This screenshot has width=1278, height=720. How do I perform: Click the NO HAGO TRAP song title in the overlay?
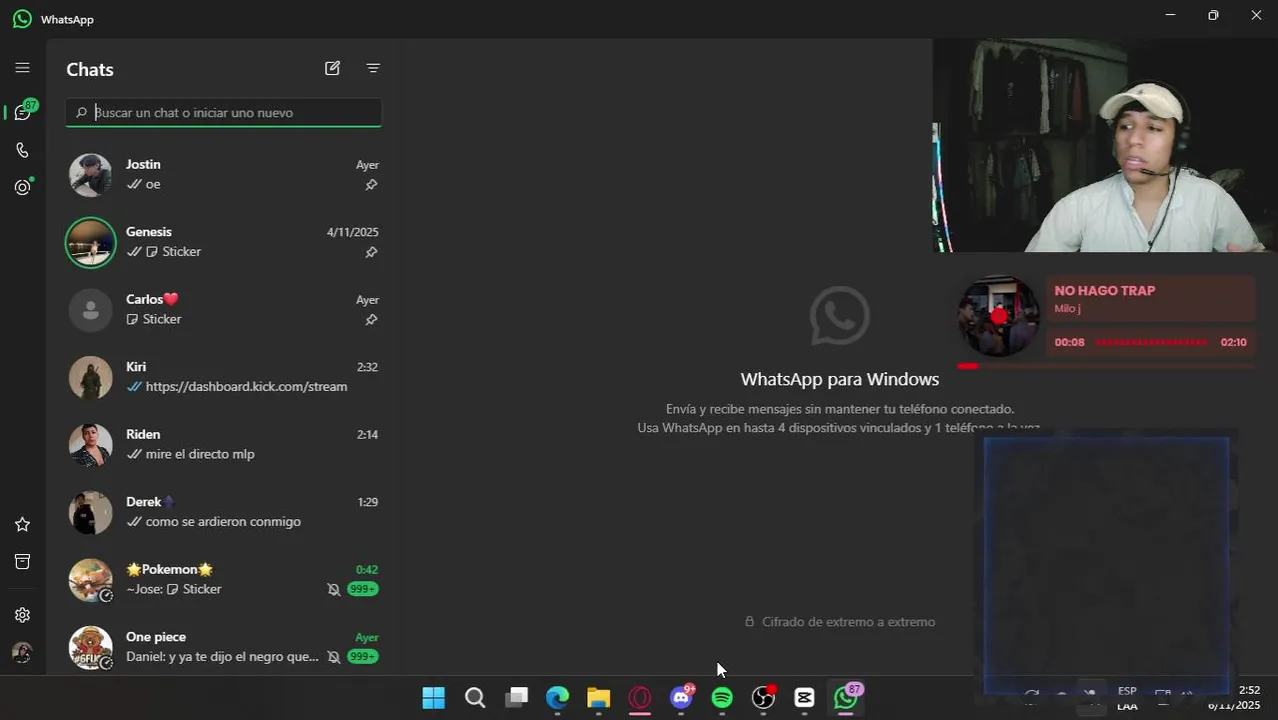click(x=1105, y=291)
